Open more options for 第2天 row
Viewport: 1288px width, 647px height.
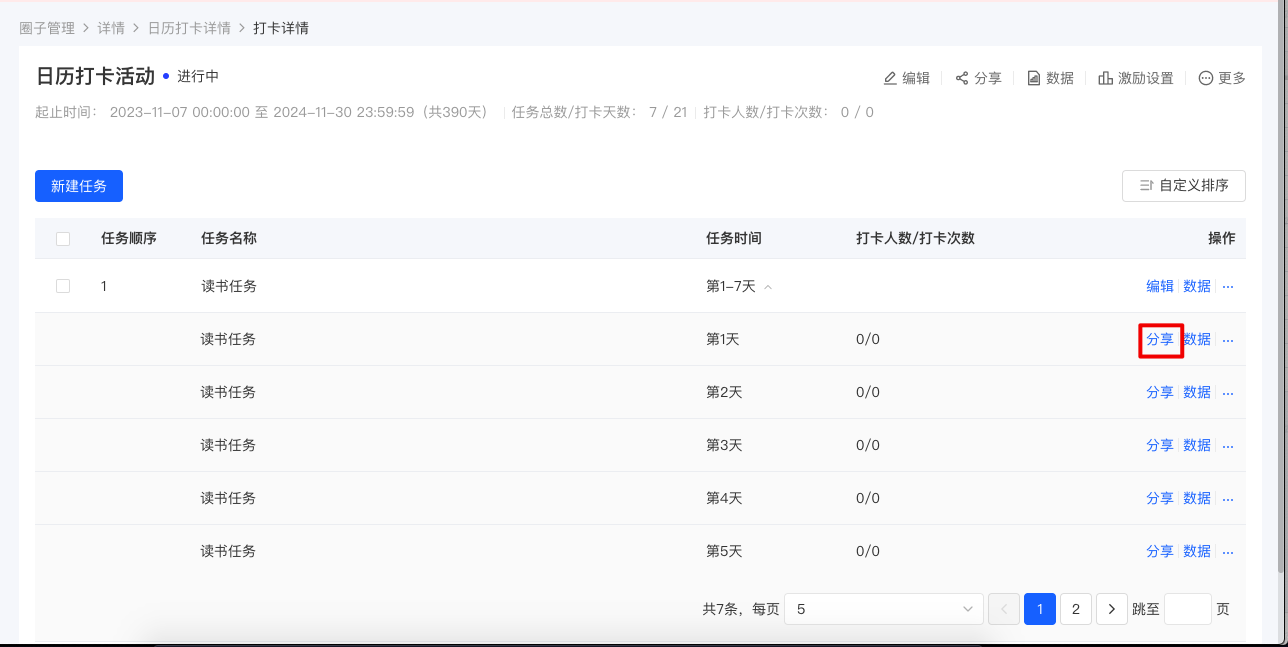(x=1228, y=393)
